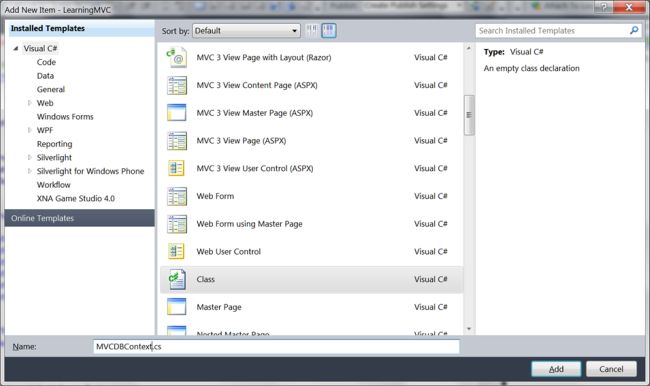Select 'MVC 3 View Master Page (ASPX)' text

(x=255, y=113)
